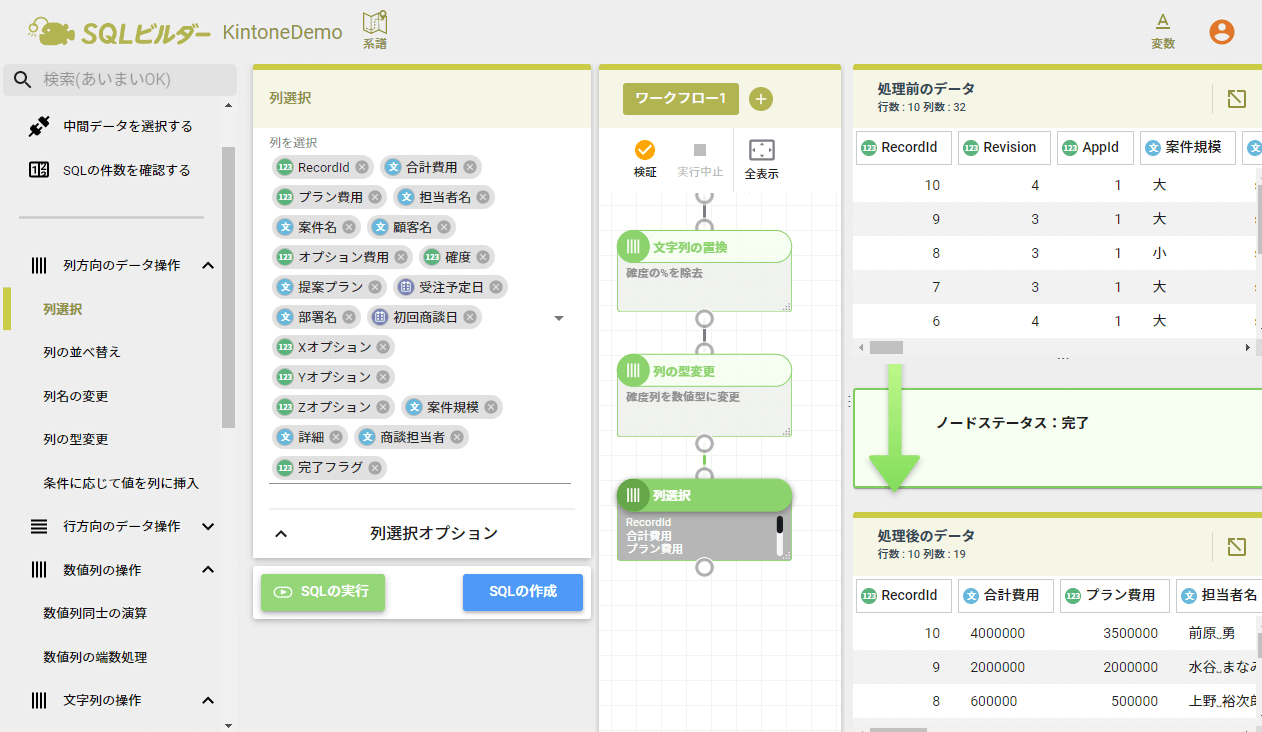Expand the 処理前のデータ panel

tap(1237, 98)
